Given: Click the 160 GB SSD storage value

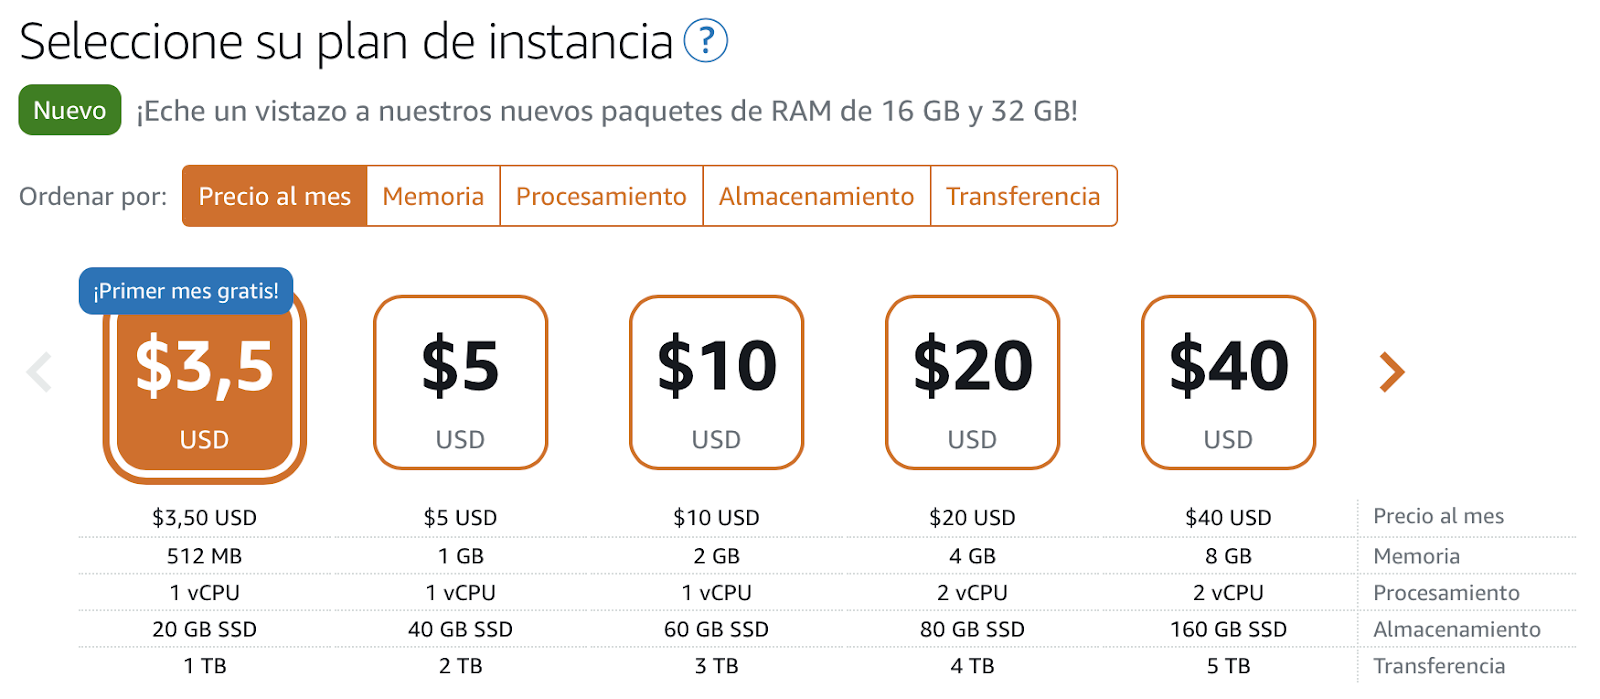Looking at the screenshot, I should click(1229, 629).
